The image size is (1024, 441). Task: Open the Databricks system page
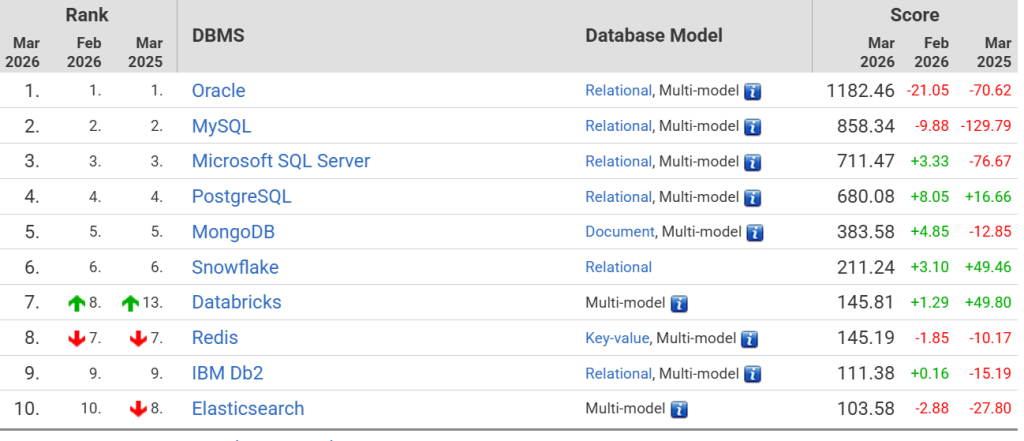(236, 302)
